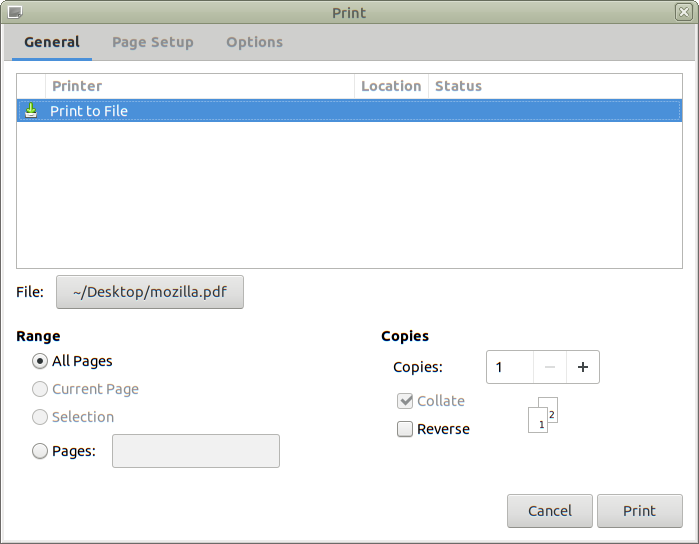Screen dimensions: 699x544
Task: Click the Pages range text field
Action: coord(196,451)
